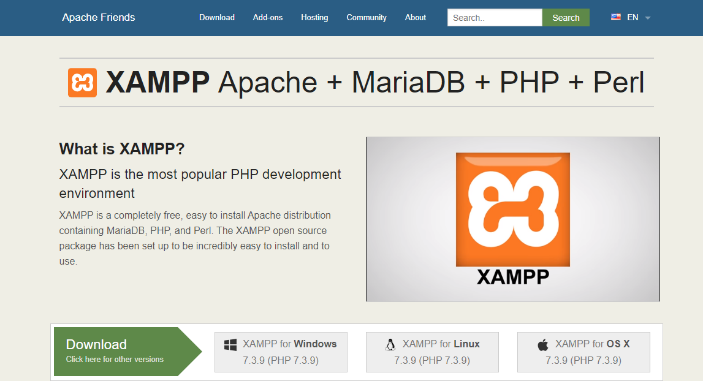Click the Apple logo icon for OS X
The width and height of the screenshot is (703, 381).
tap(542, 345)
